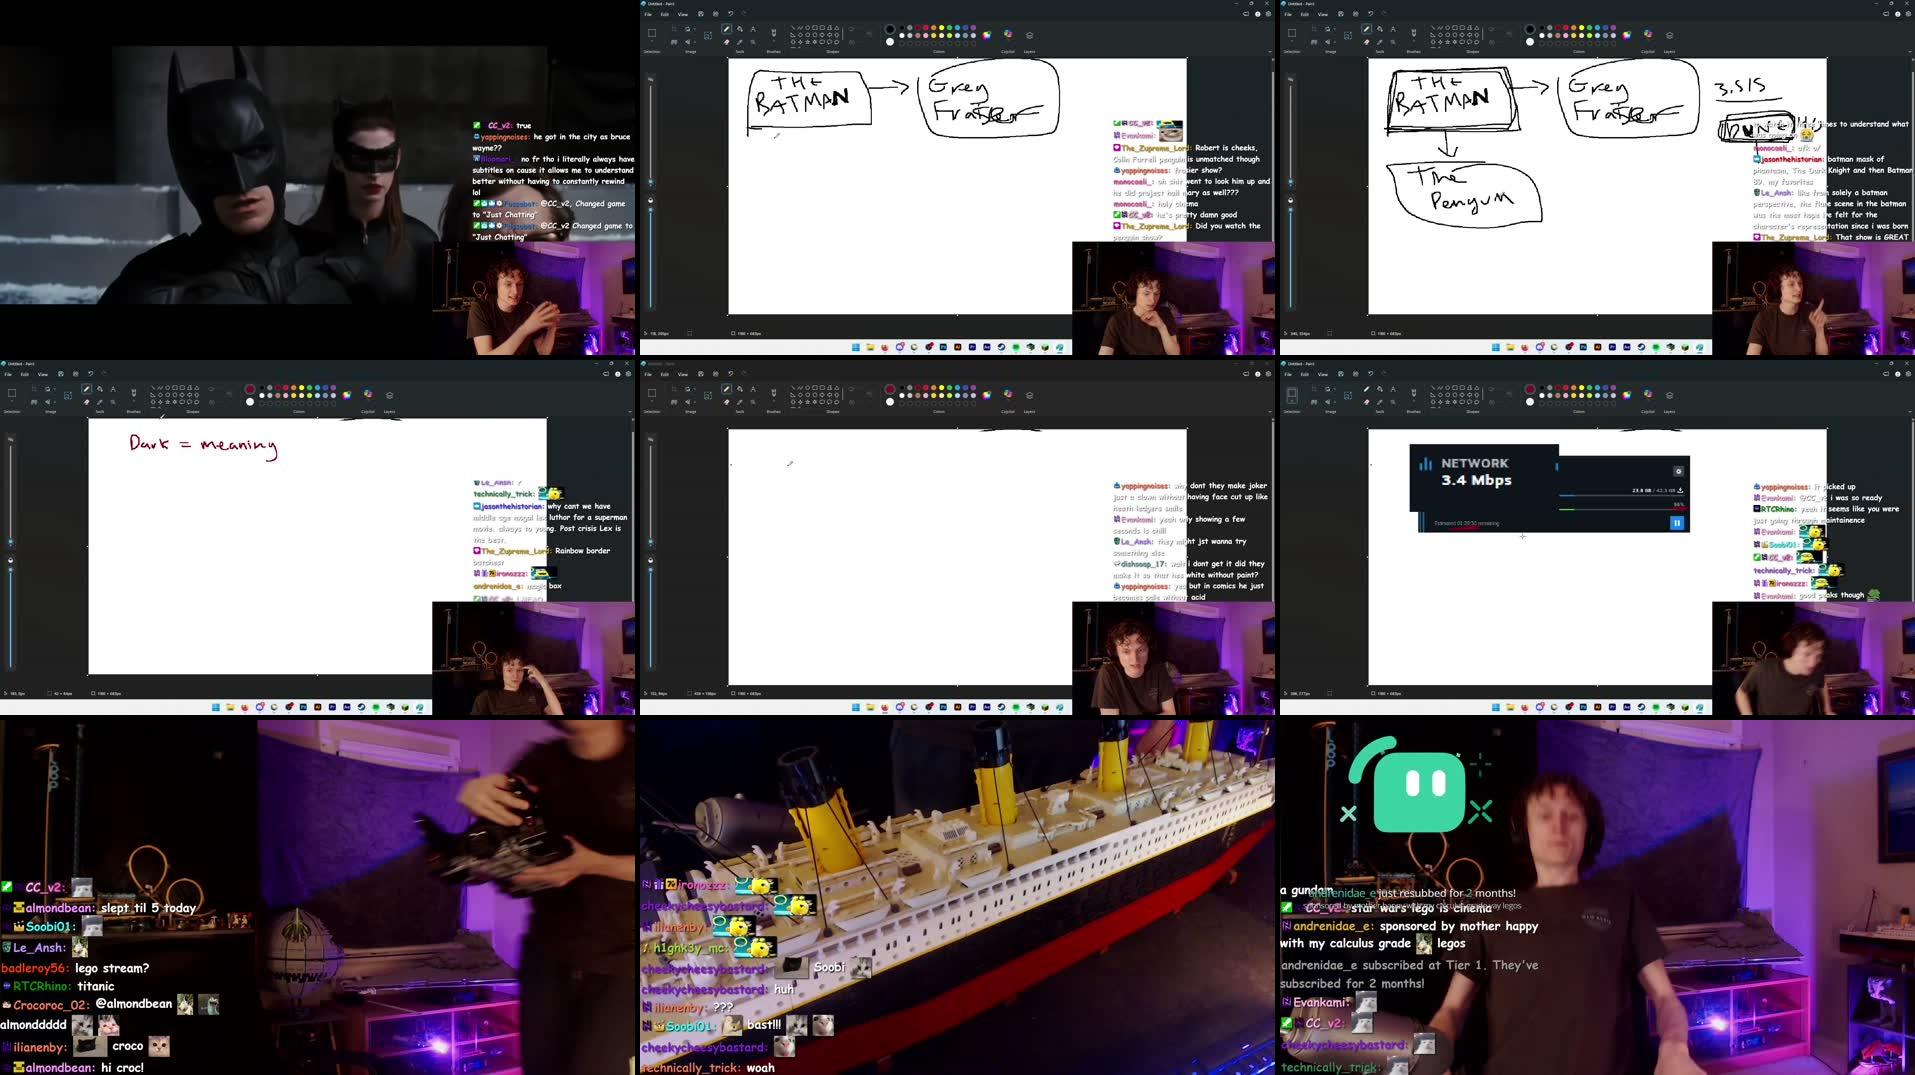Collapse ribbon chevron in 'Dark = meaning' Paint window

pos(630,412)
